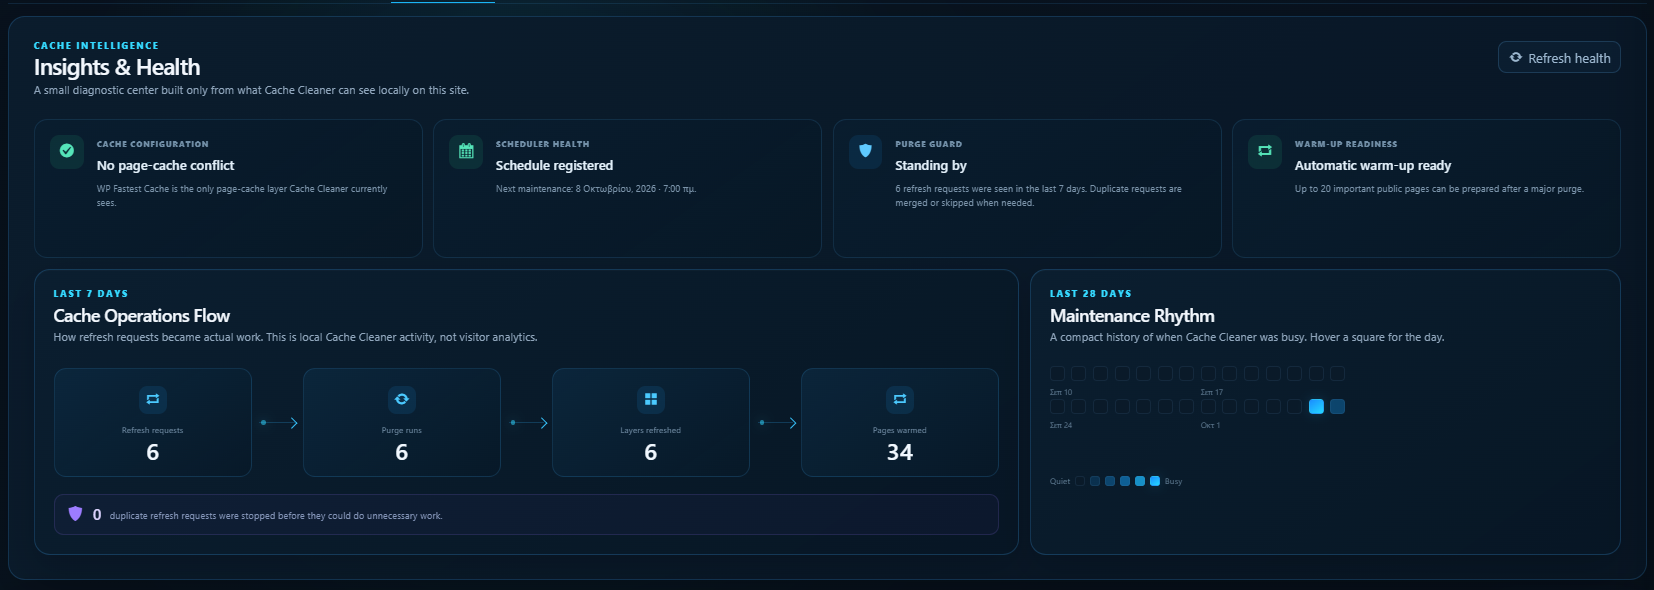Viewport: 1654px width, 590px height.
Task: Click the Busy legend label
Action: (x=1173, y=482)
